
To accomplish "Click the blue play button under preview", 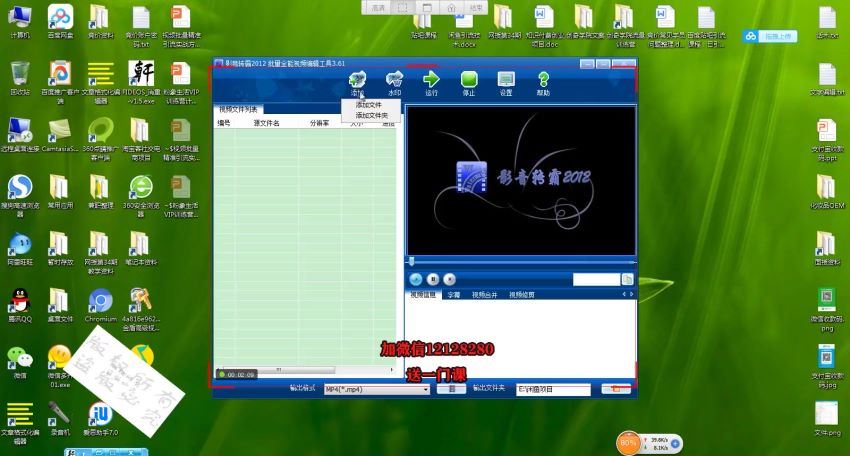I will [x=416, y=279].
